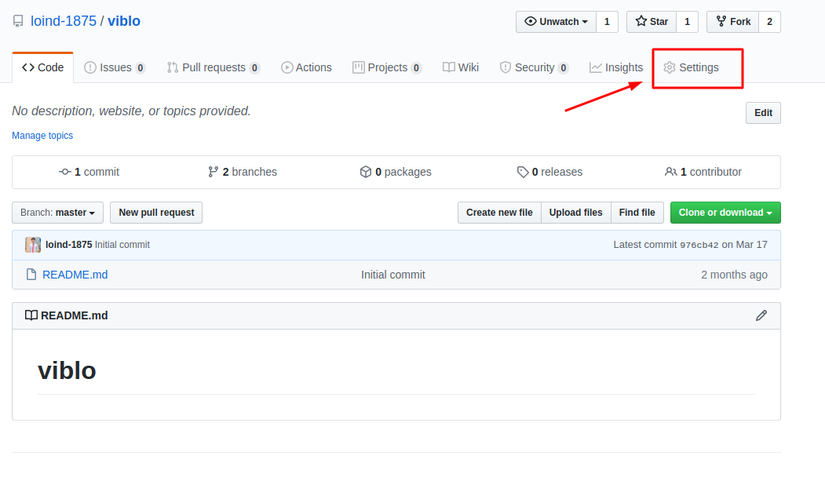Click the forks count 2 next to Fork
825x477 pixels.
[x=770, y=22]
